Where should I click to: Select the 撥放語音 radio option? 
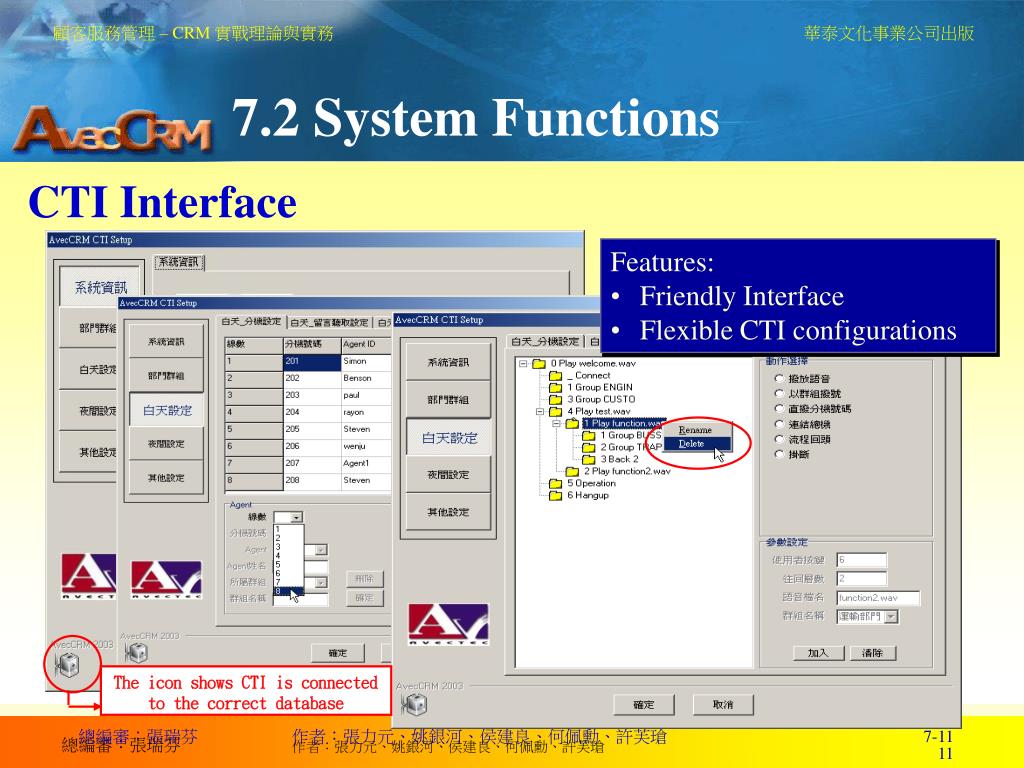click(x=778, y=379)
